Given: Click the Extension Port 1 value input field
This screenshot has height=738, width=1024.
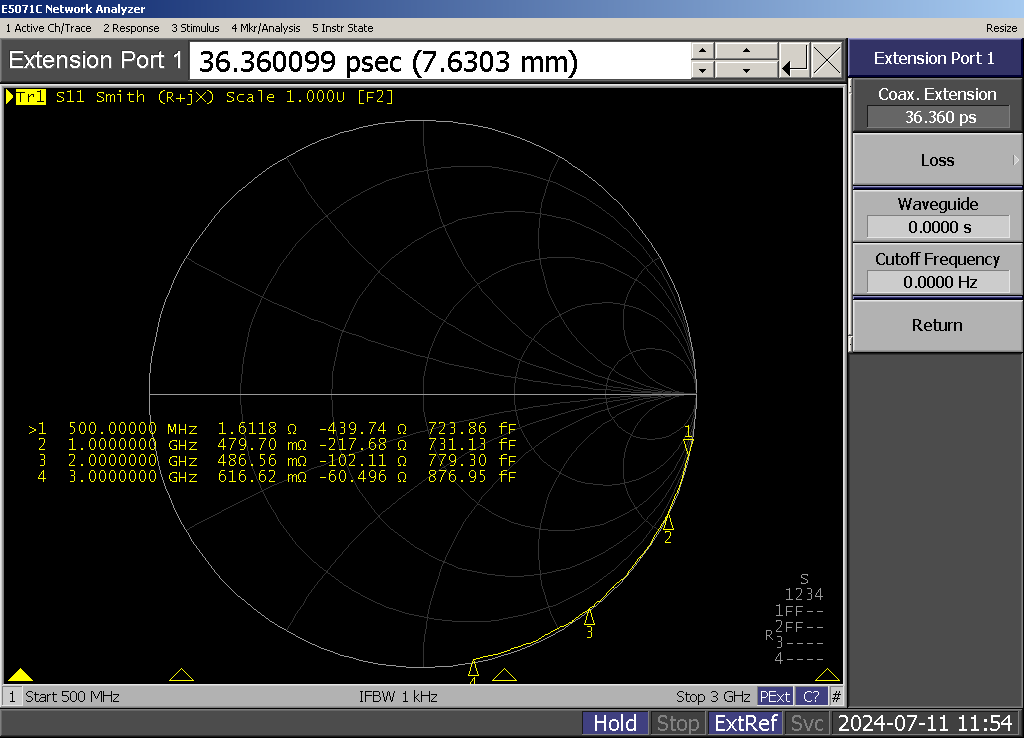Looking at the screenshot, I should point(440,62).
